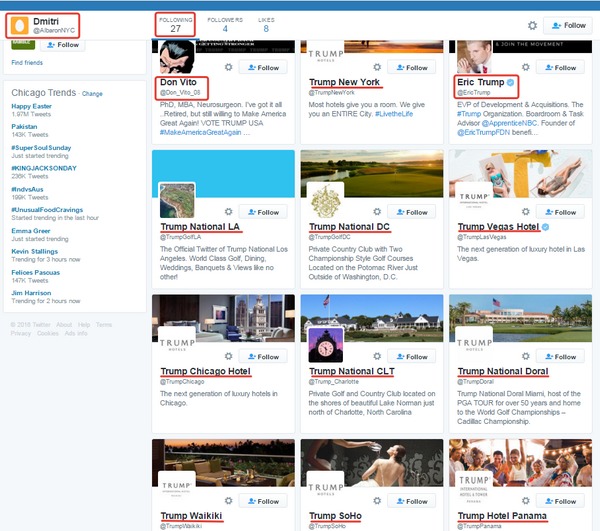Open gear menu on Don Vito card
Screen dimensions: 600x531
pos(228,67)
